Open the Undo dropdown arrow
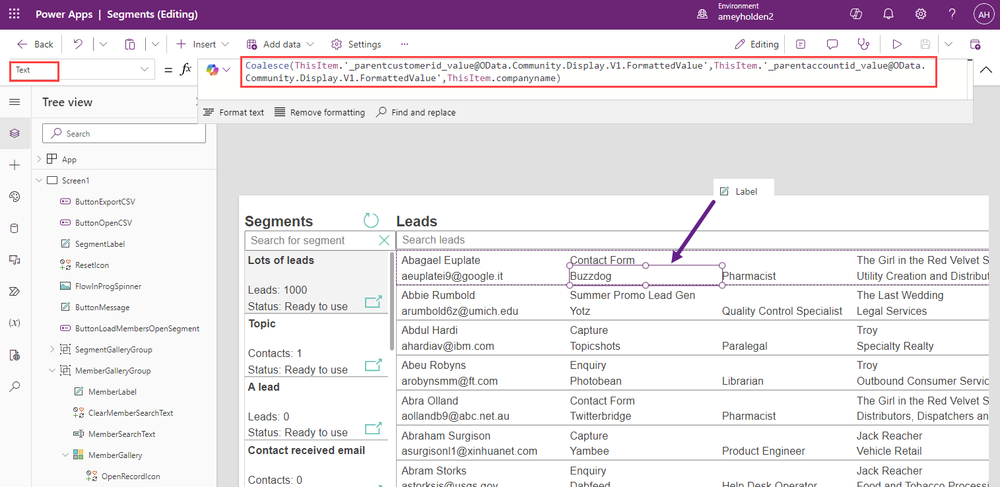Screen dimensions: 1000x487 103,44
